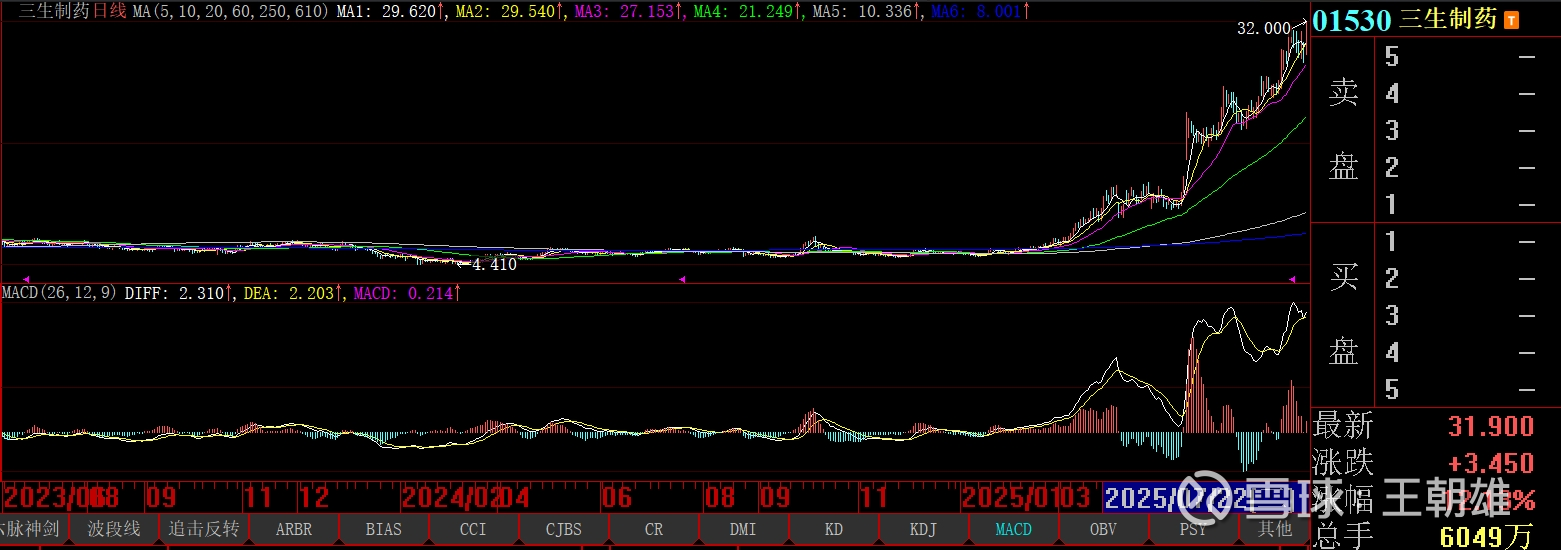Click the 2025/01 date on time axis
1561x550 pixels.
[x=1011, y=498]
